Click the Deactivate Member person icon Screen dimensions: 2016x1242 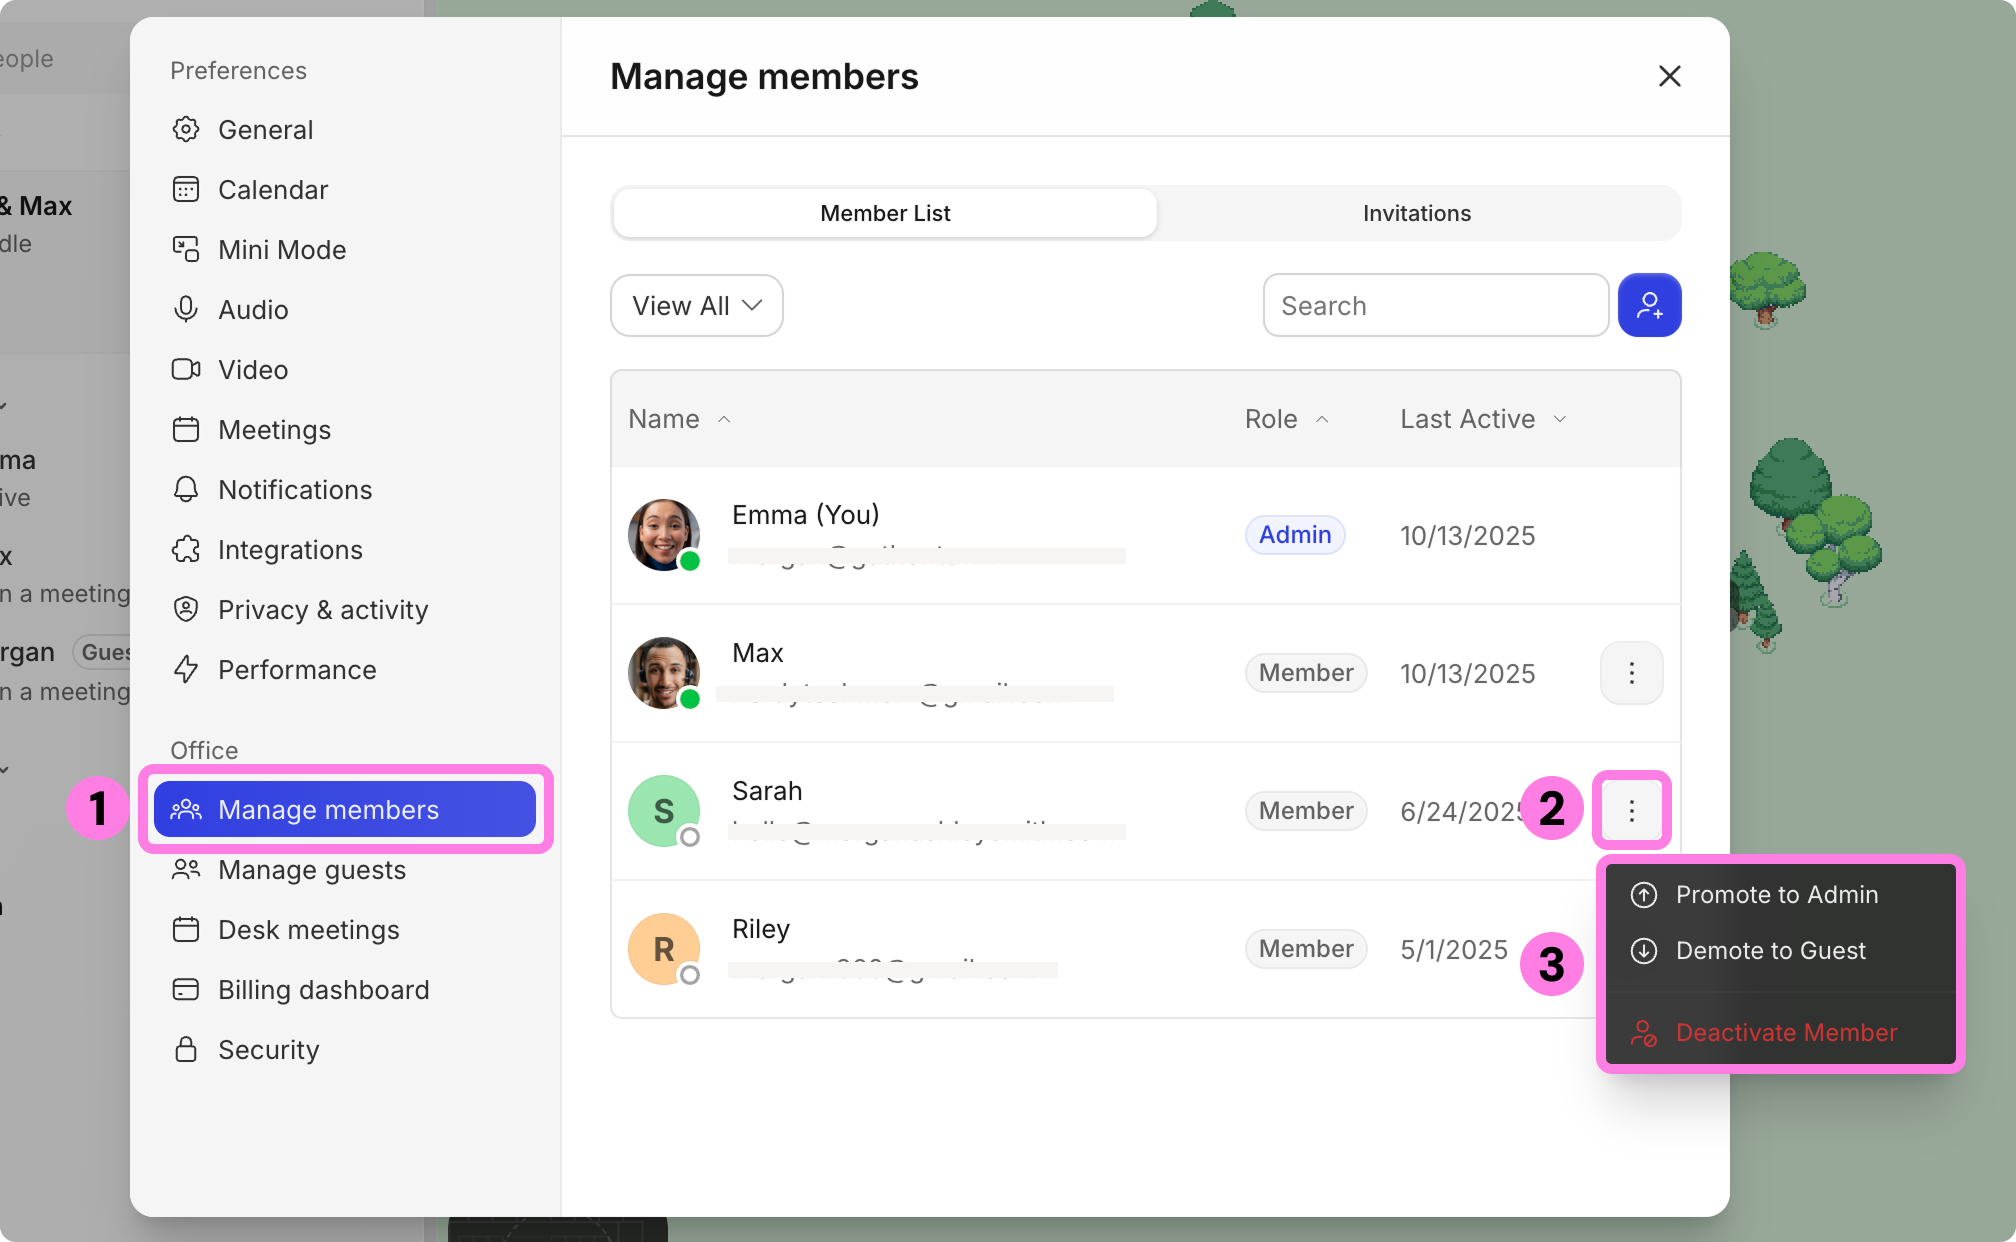[x=1644, y=1033]
